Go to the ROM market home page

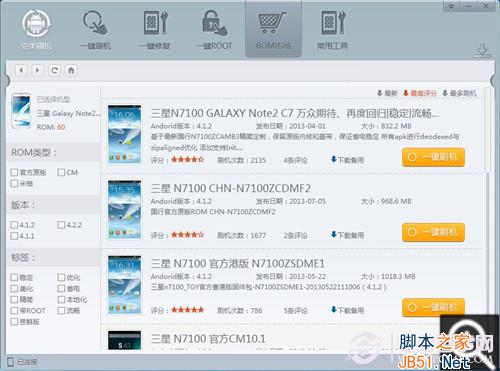click(x=71, y=70)
